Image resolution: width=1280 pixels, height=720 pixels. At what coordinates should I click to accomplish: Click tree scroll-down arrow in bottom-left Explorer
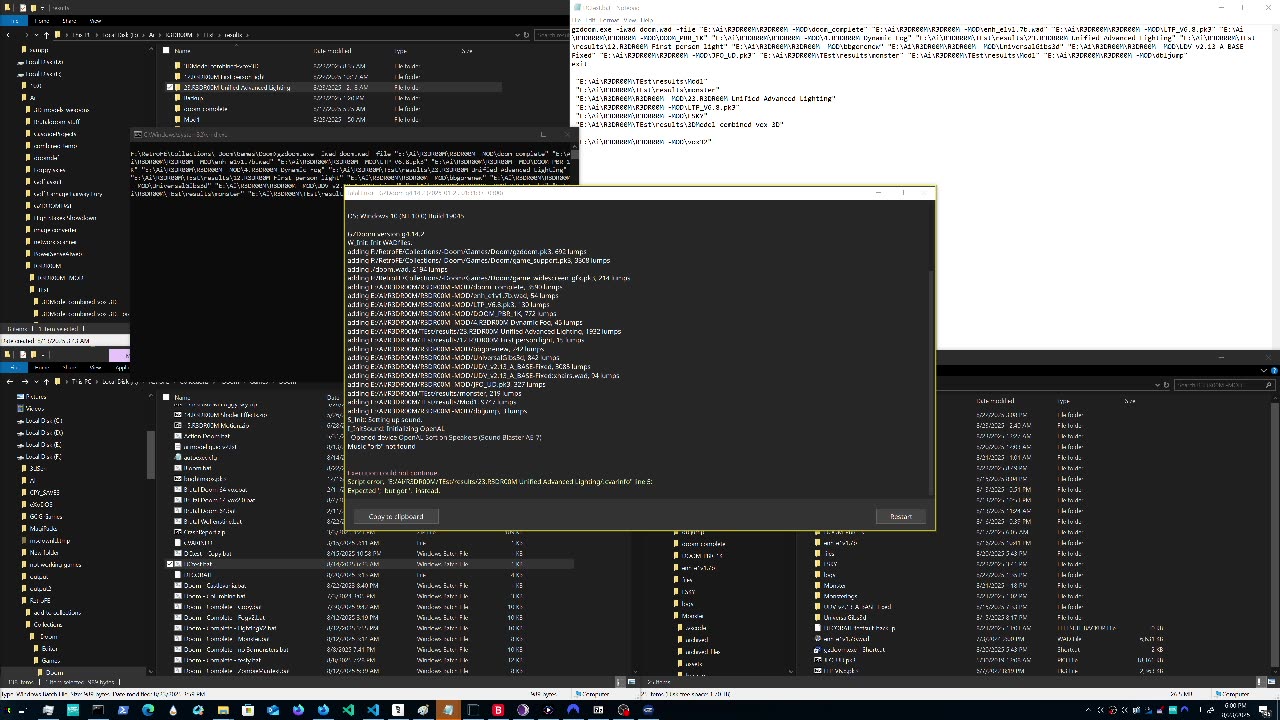point(151,671)
